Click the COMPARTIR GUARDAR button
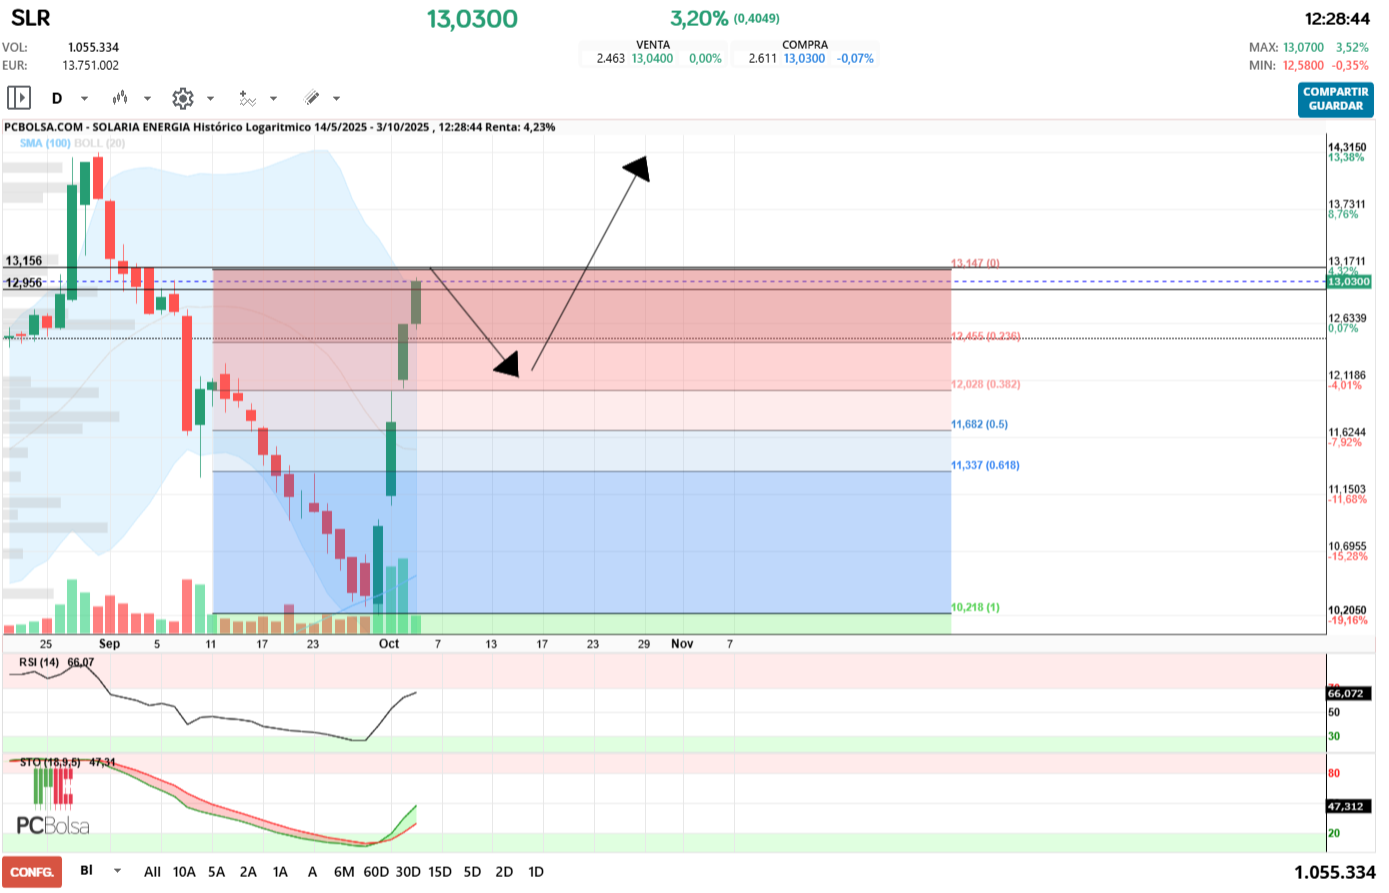This screenshot has width=1389, height=893. point(1335,99)
